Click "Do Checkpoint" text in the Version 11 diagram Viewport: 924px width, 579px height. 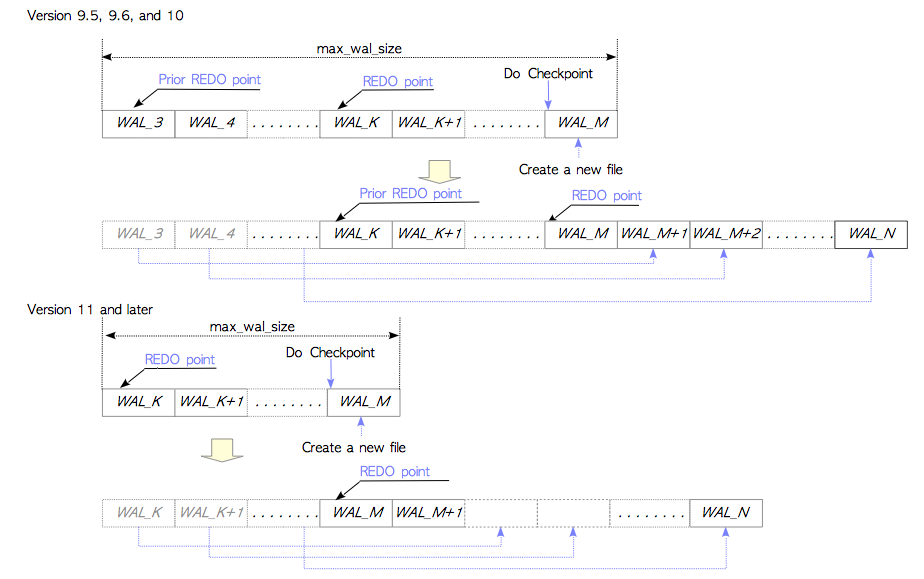pyautogui.click(x=330, y=353)
